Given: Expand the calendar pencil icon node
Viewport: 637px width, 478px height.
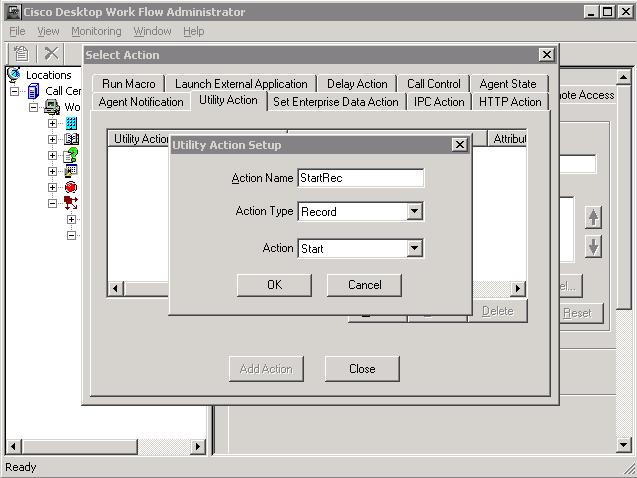Looking at the screenshot, I should [x=52, y=171].
